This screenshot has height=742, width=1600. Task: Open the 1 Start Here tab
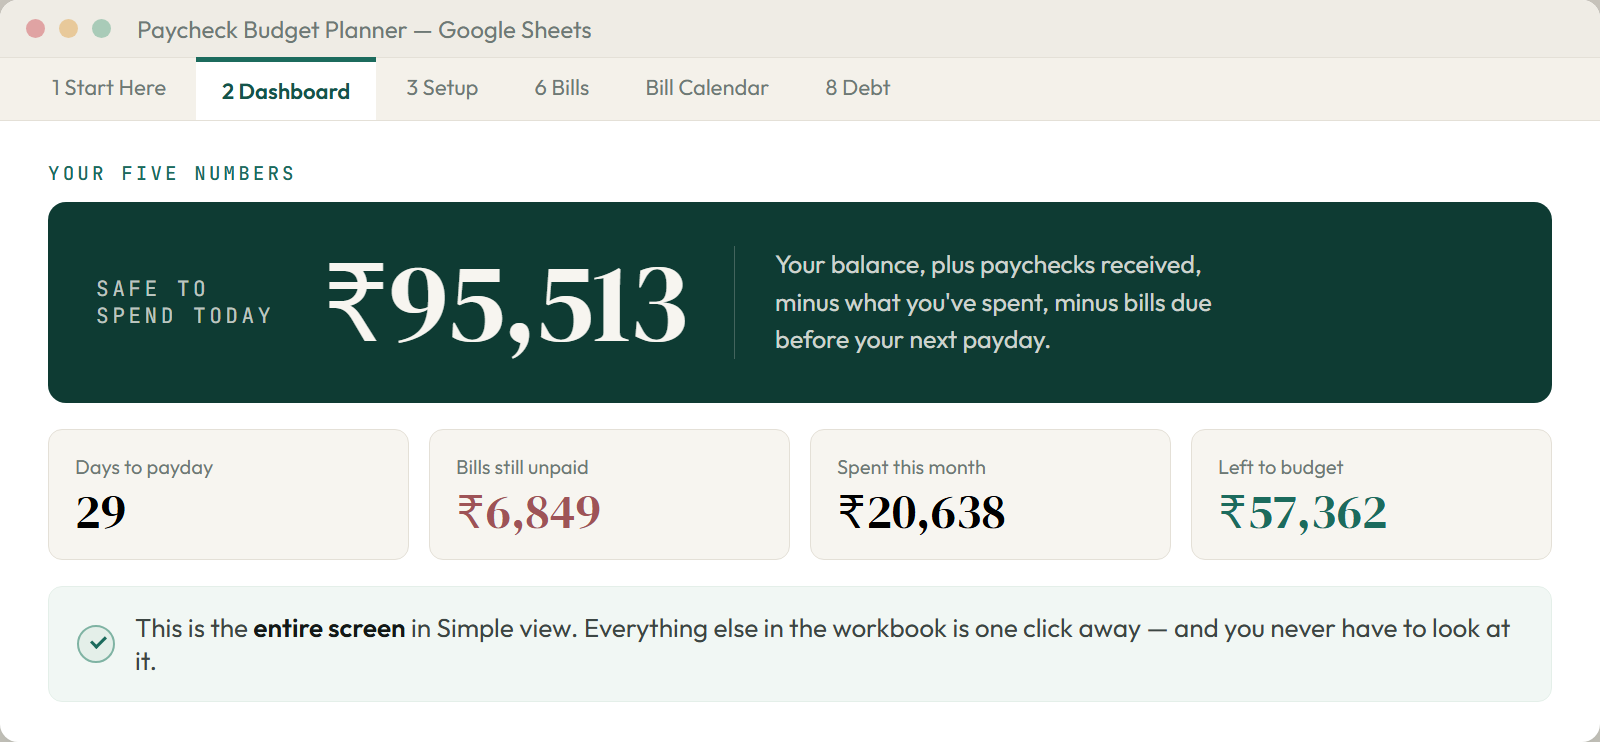(108, 88)
